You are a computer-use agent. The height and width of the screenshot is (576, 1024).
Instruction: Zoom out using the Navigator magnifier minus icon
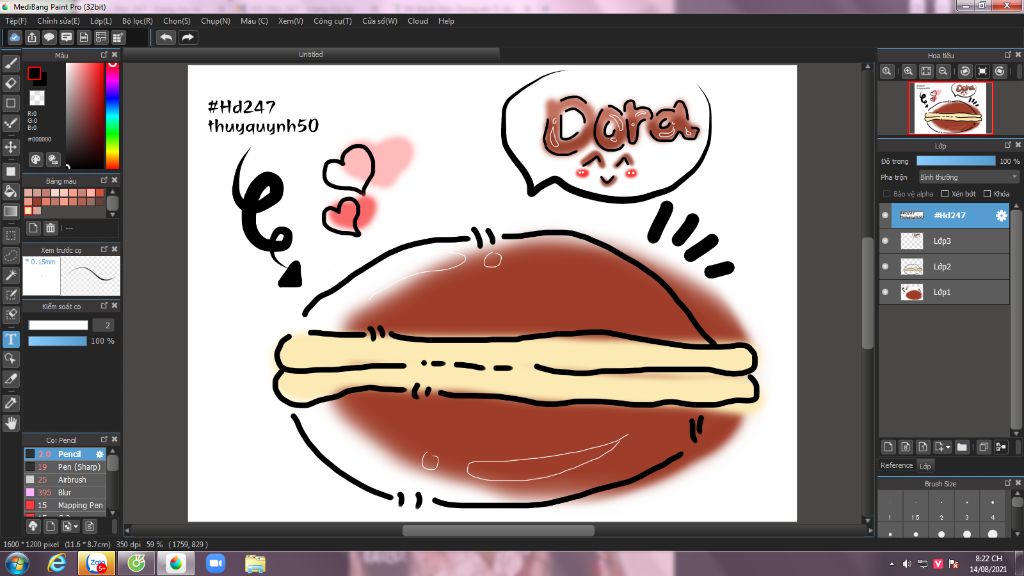(943, 71)
